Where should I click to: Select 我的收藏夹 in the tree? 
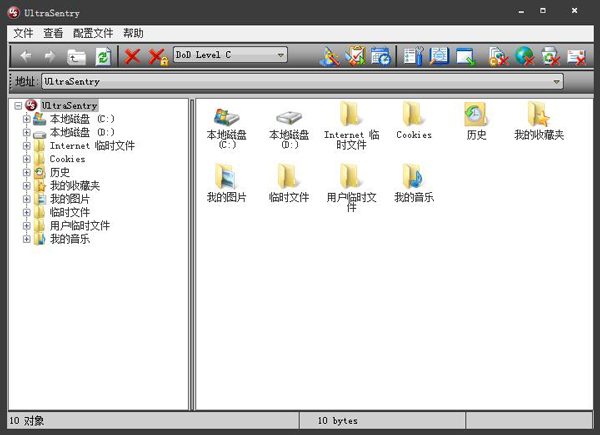coord(75,186)
